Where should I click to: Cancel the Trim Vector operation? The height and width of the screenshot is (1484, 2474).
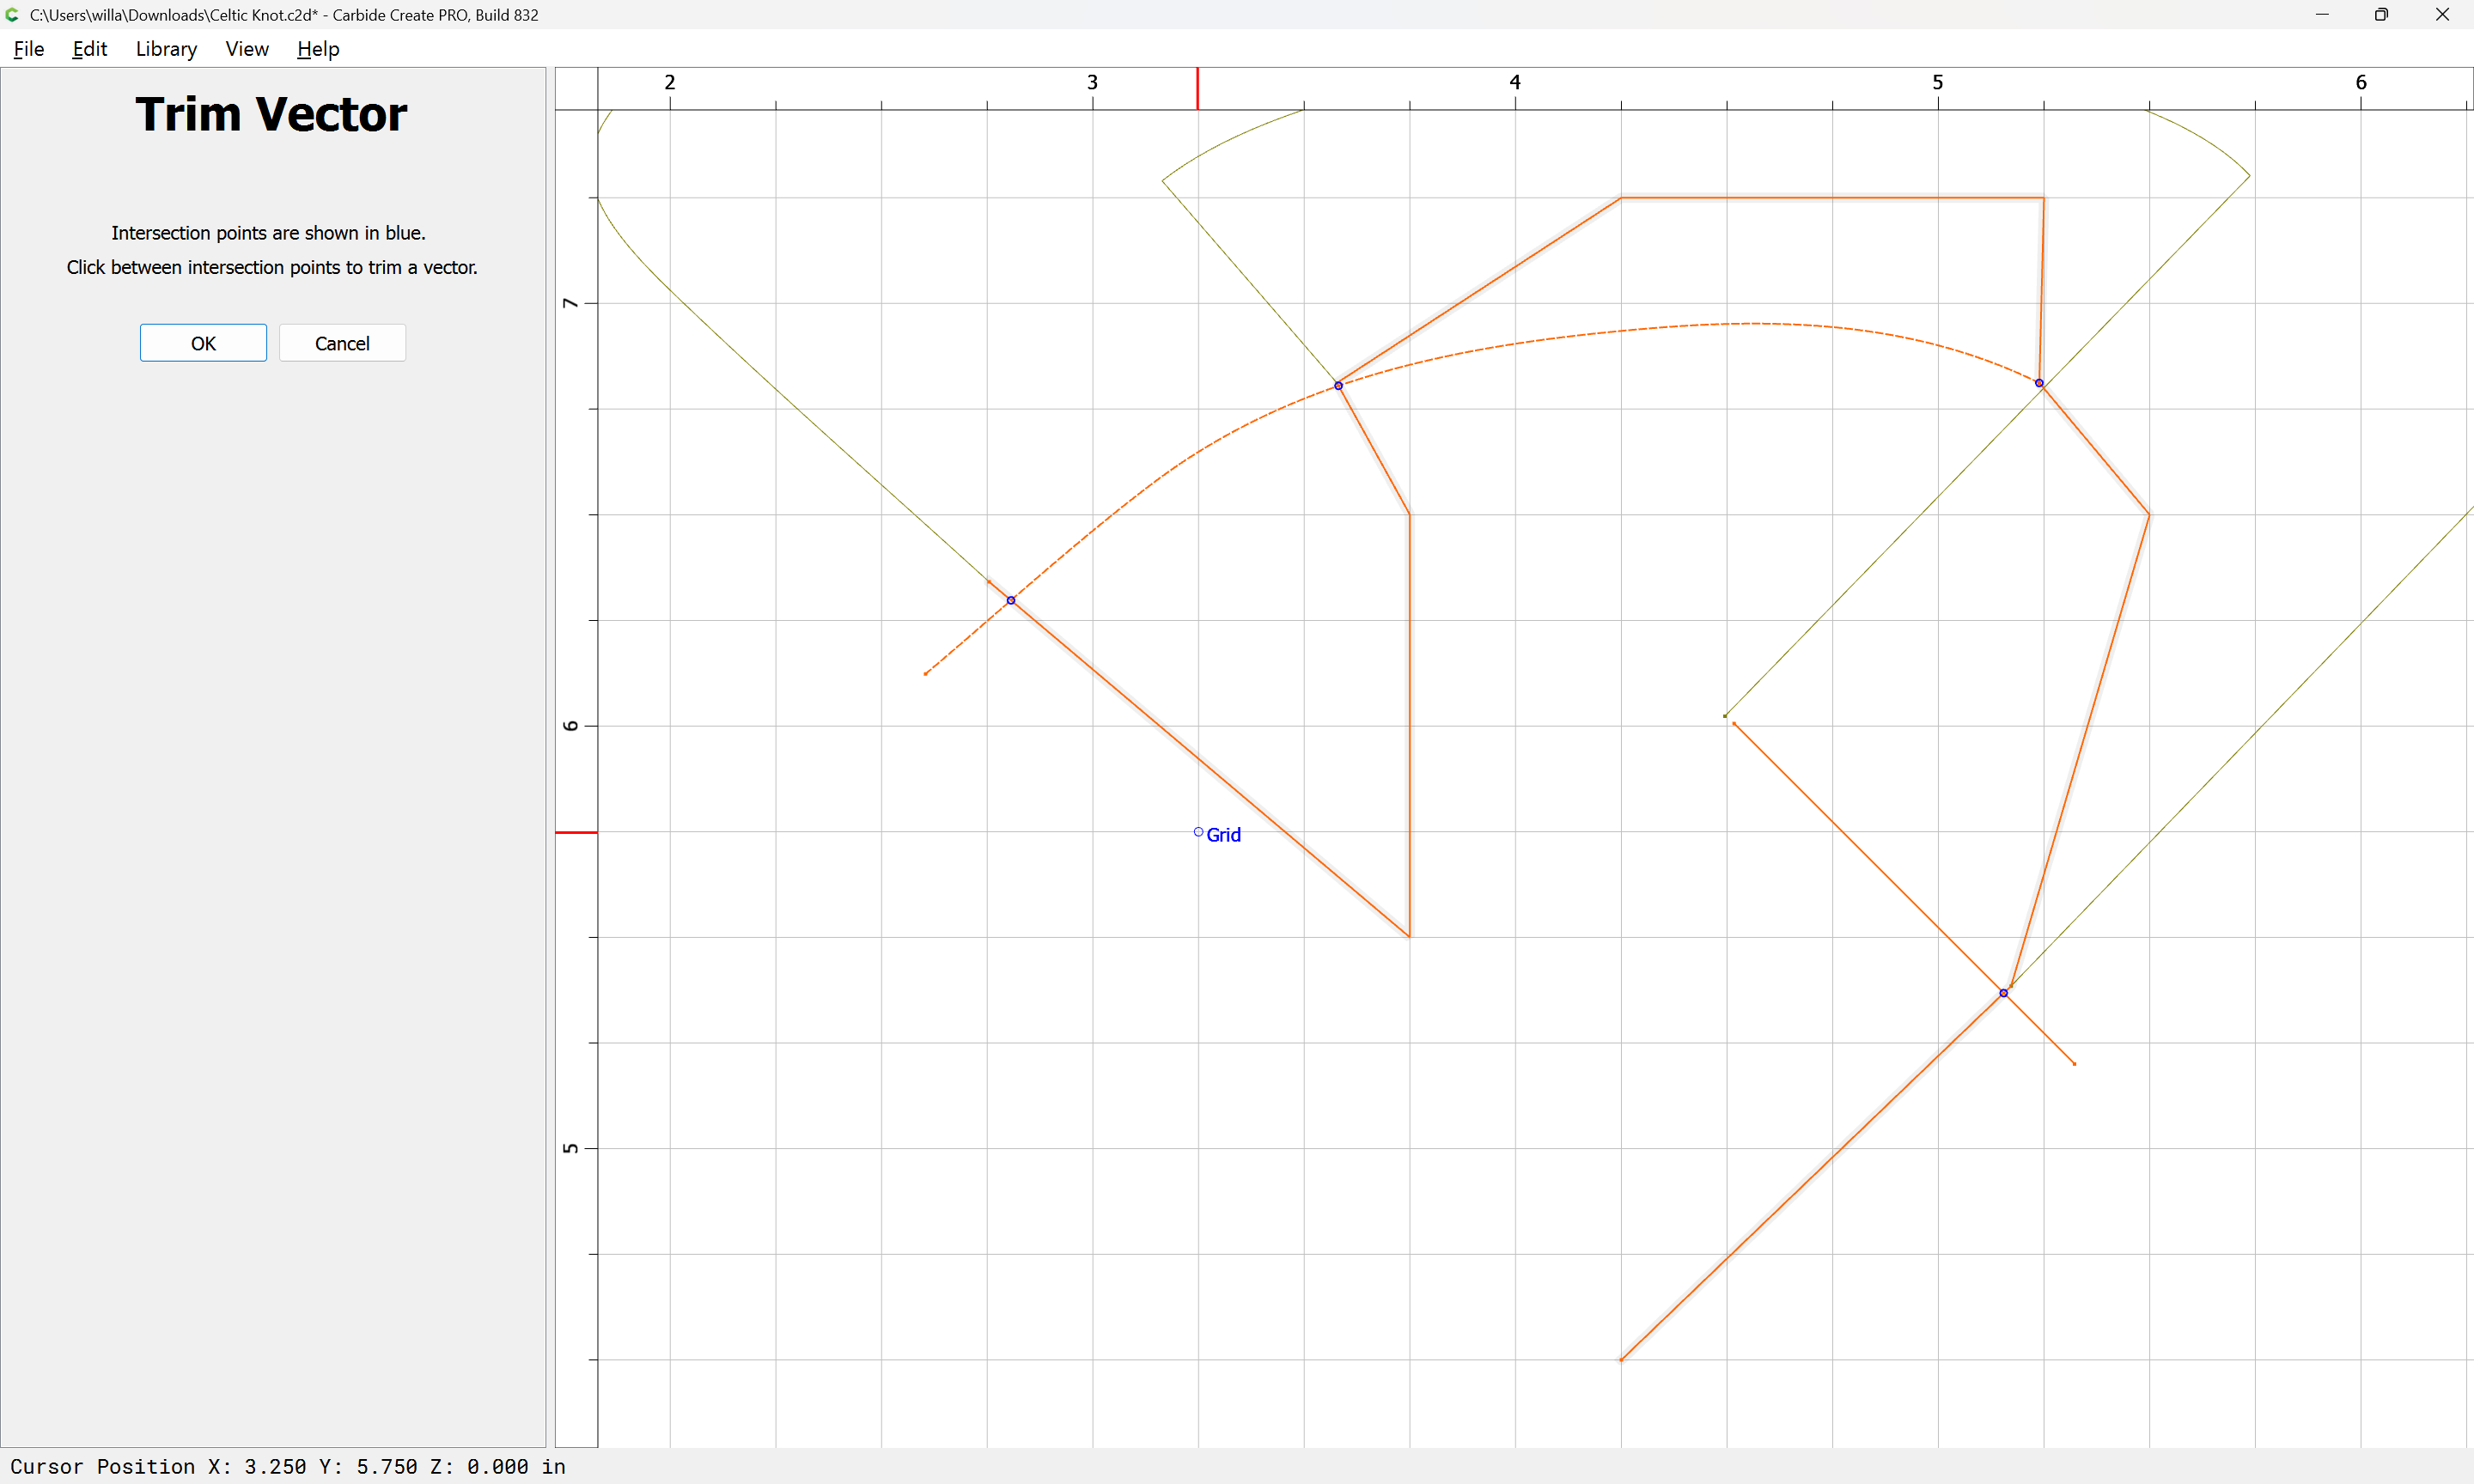[x=342, y=343]
